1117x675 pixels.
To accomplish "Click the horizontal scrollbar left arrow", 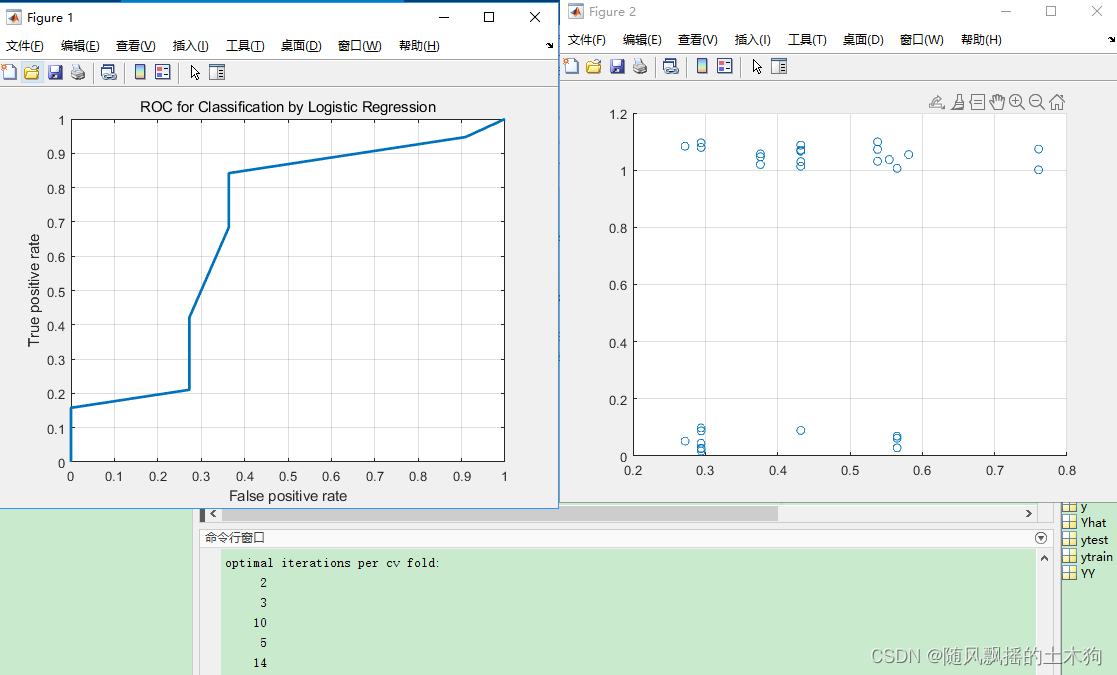I will click(x=213, y=513).
